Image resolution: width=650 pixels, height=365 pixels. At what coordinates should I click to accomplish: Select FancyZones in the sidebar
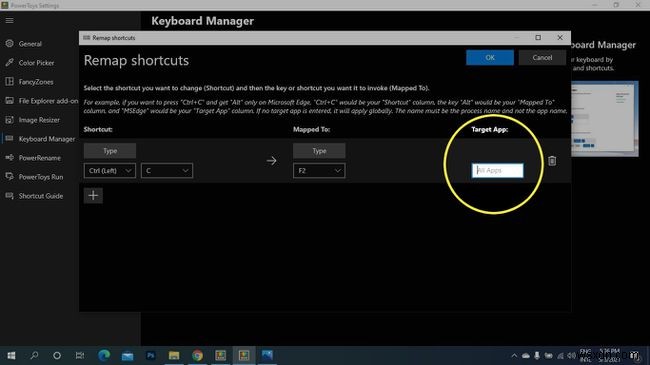(x=36, y=82)
